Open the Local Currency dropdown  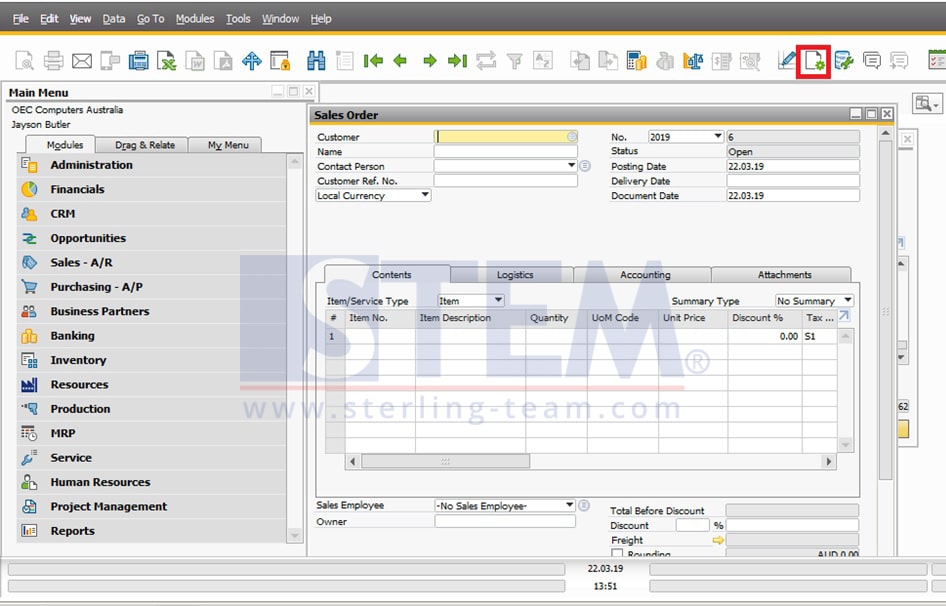pyautogui.click(x=425, y=194)
